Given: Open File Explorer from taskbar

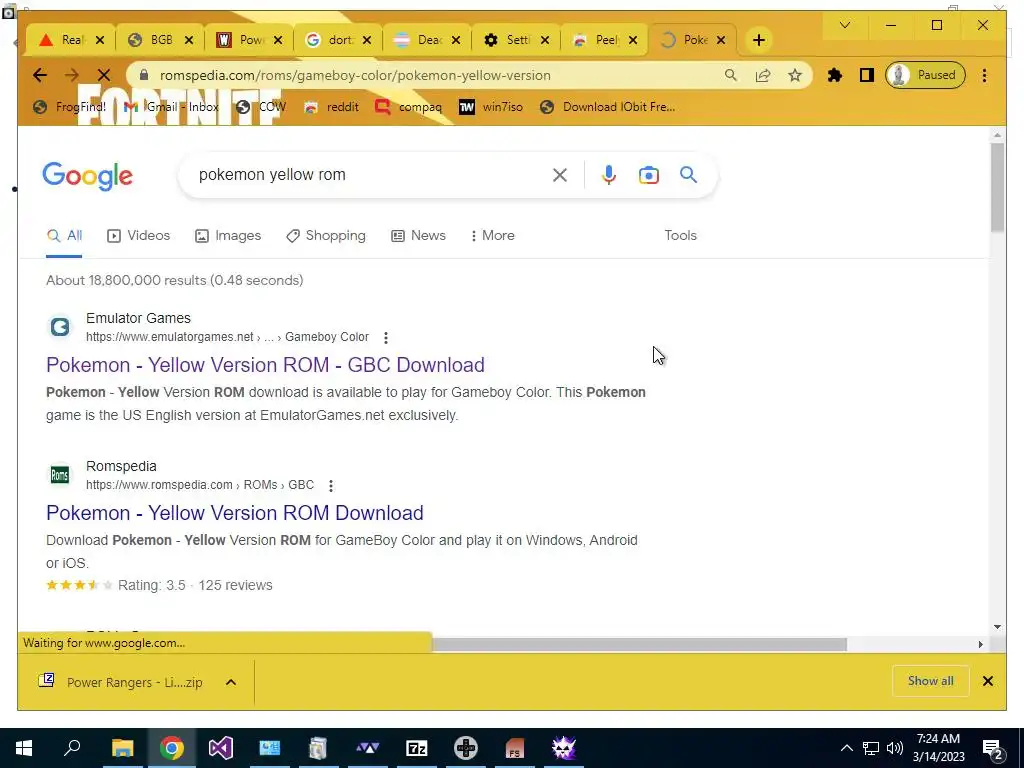Looking at the screenshot, I should 122,748.
